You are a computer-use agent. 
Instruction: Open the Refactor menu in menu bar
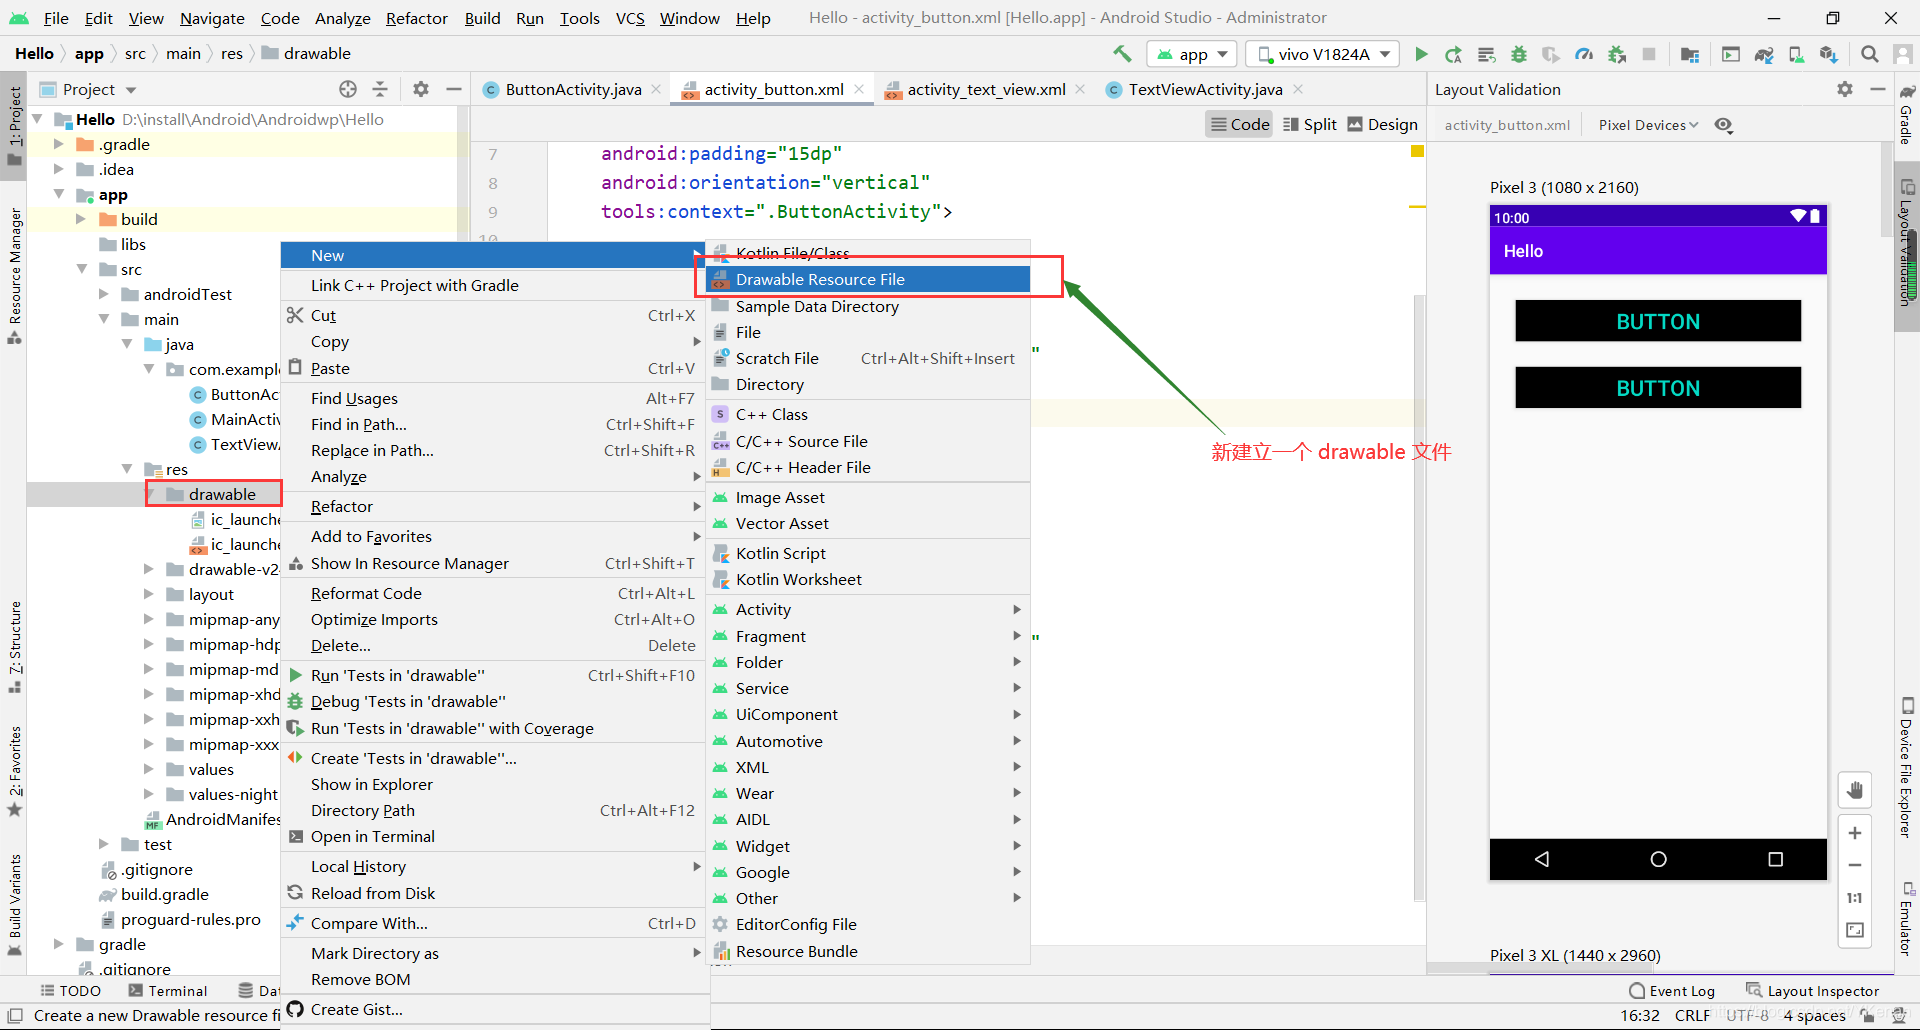tap(416, 18)
